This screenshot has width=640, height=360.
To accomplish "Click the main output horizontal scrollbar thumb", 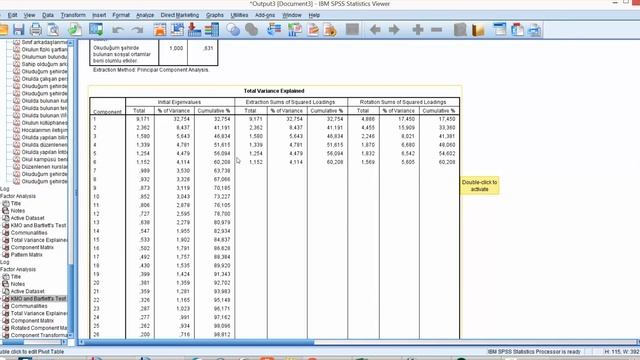I will pyautogui.click(x=200, y=342).
